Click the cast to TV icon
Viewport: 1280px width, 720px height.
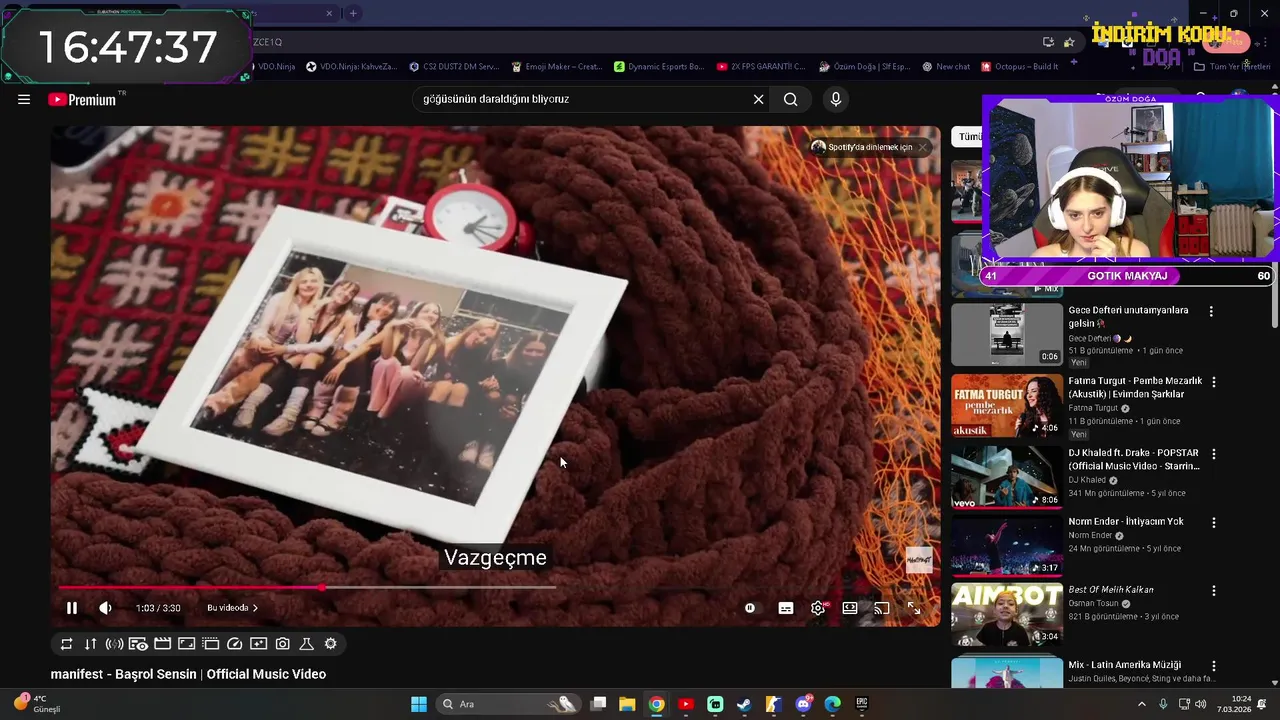point(882,608)
